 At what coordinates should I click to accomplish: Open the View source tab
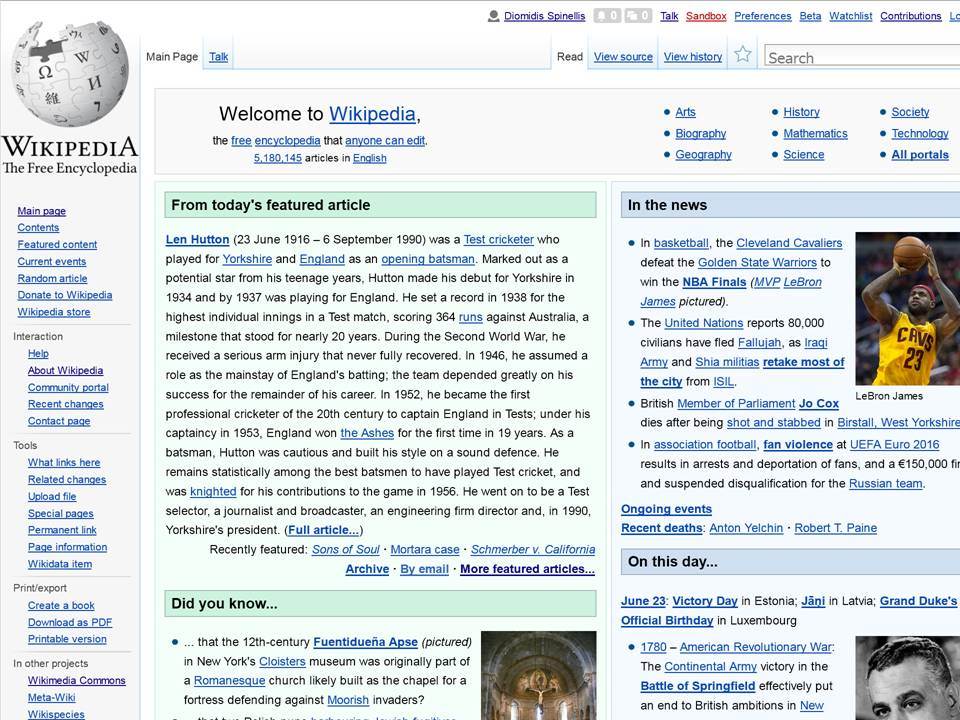623,56
